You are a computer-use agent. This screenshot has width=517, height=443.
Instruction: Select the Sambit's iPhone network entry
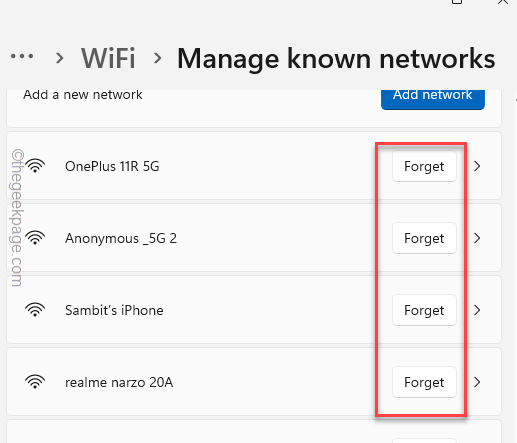pos(254,310)
